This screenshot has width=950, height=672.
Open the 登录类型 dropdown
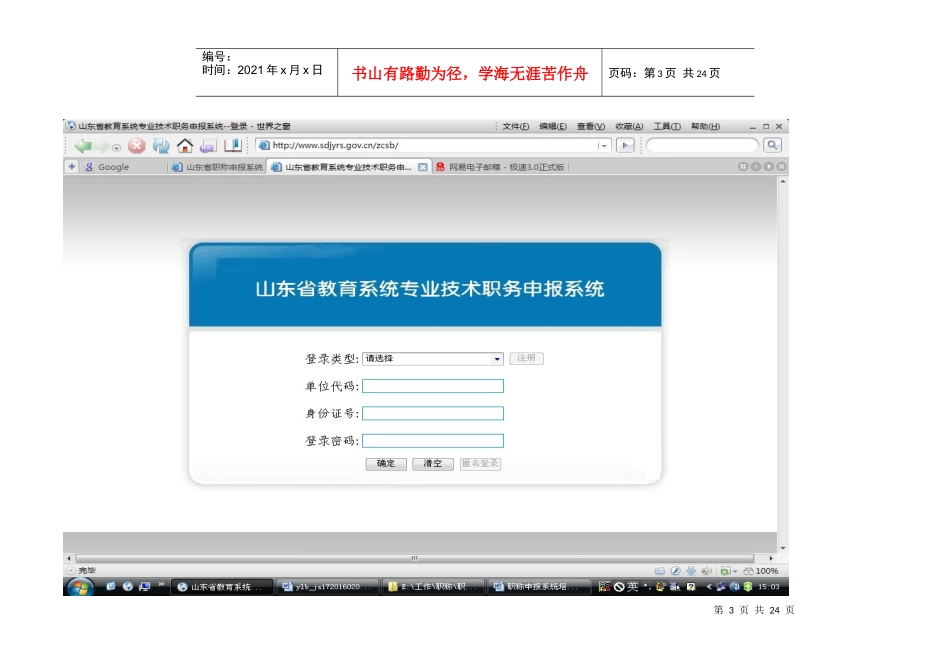pos(433,358)
